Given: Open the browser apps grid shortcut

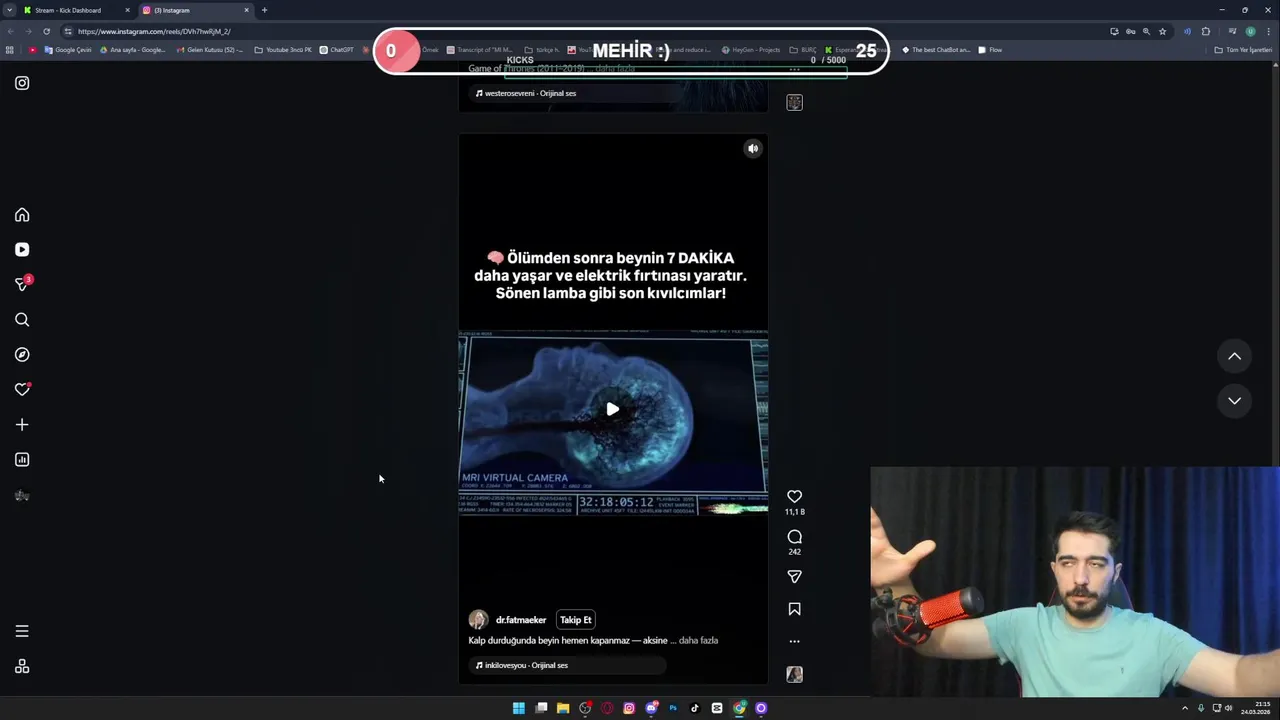Looking at the screenshot, I should [x=10, y=50].
